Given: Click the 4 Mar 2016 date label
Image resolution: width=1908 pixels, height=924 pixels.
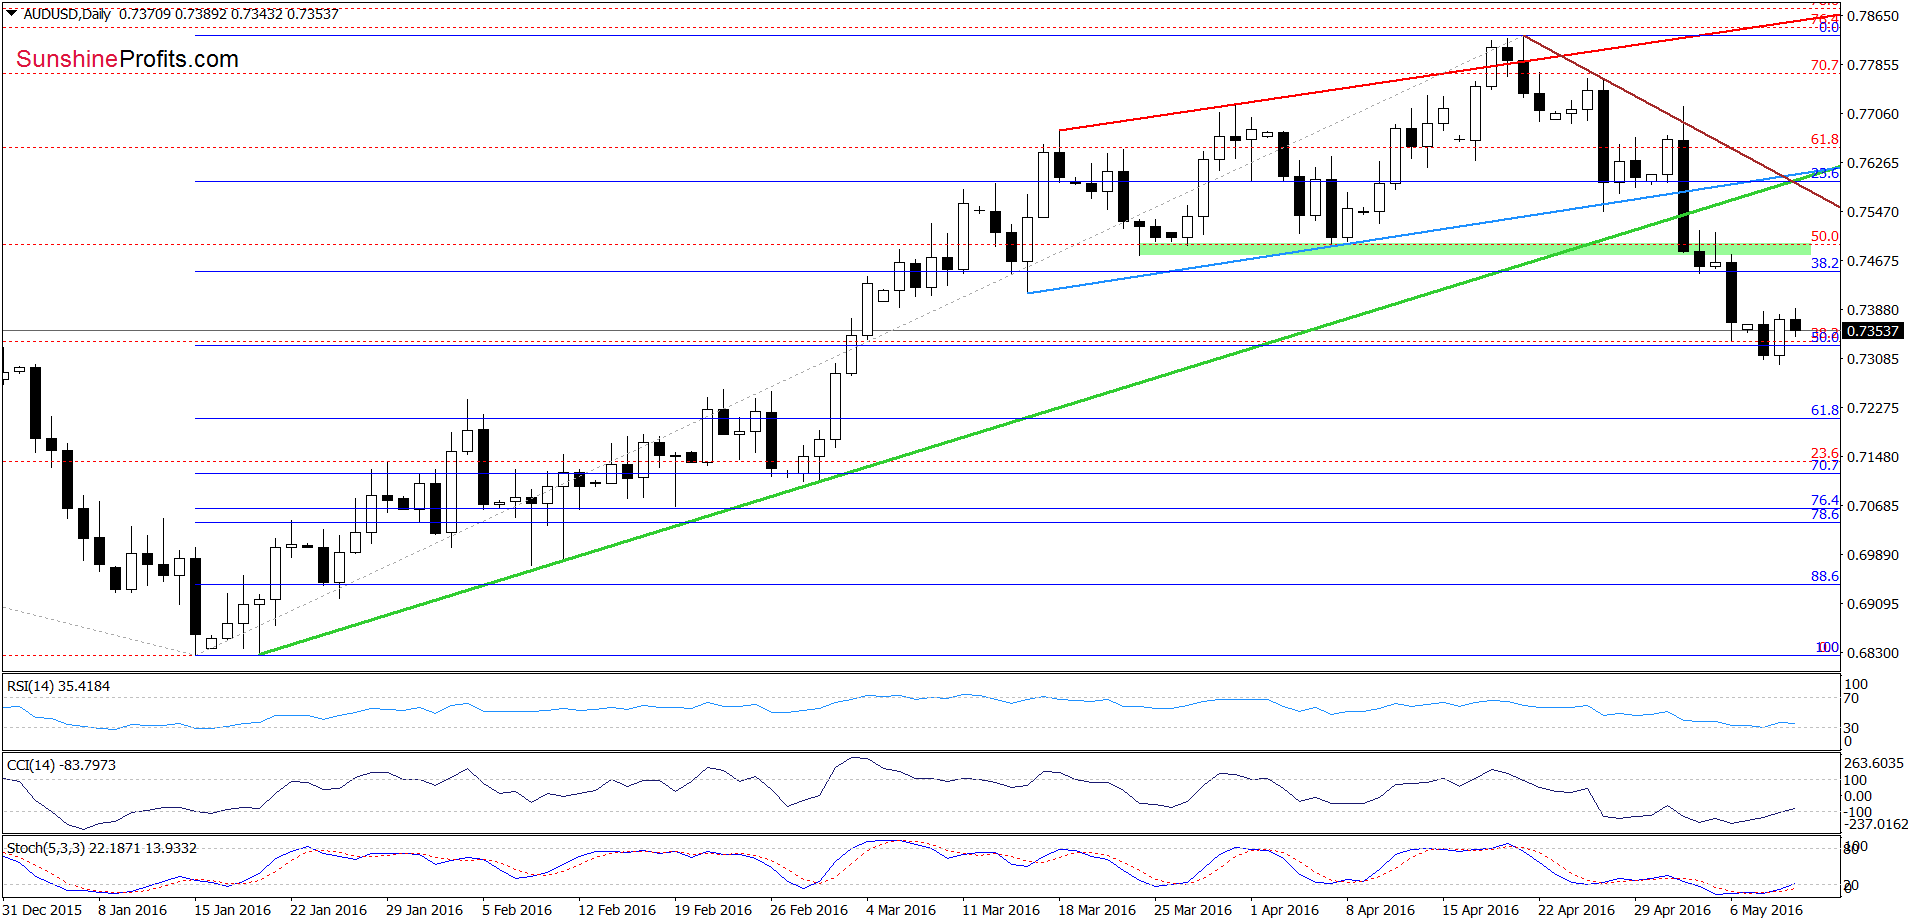Looking at the screenshot, I should tap(901, 910).
